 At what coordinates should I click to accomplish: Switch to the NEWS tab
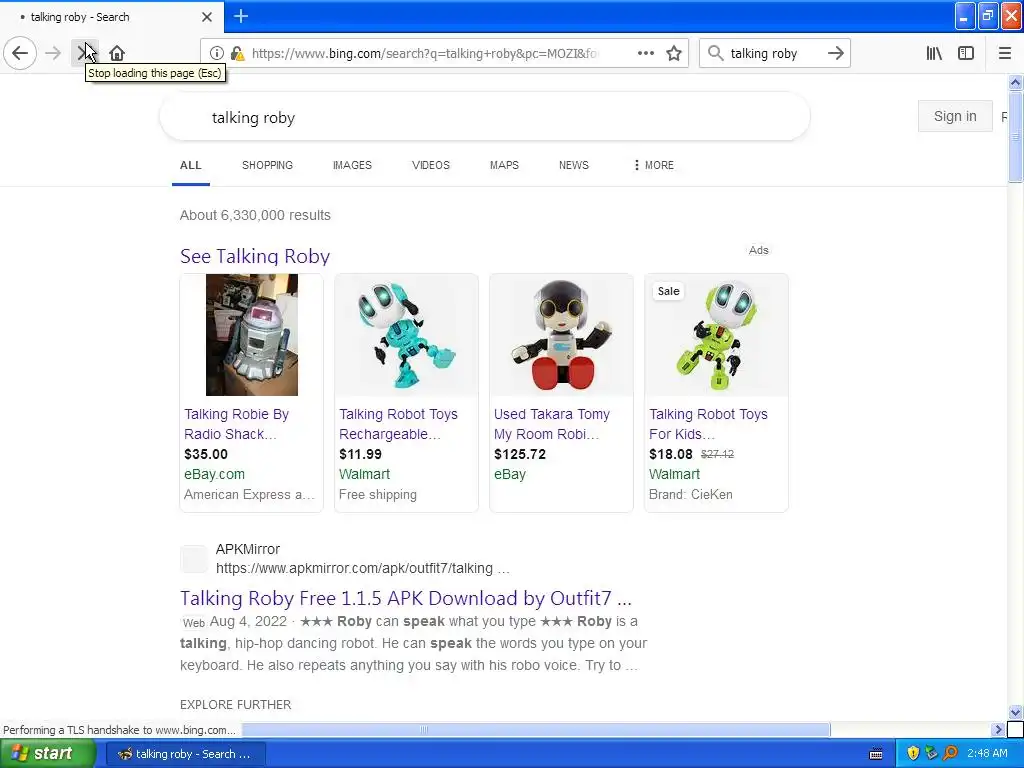click(x=573, y=165)
